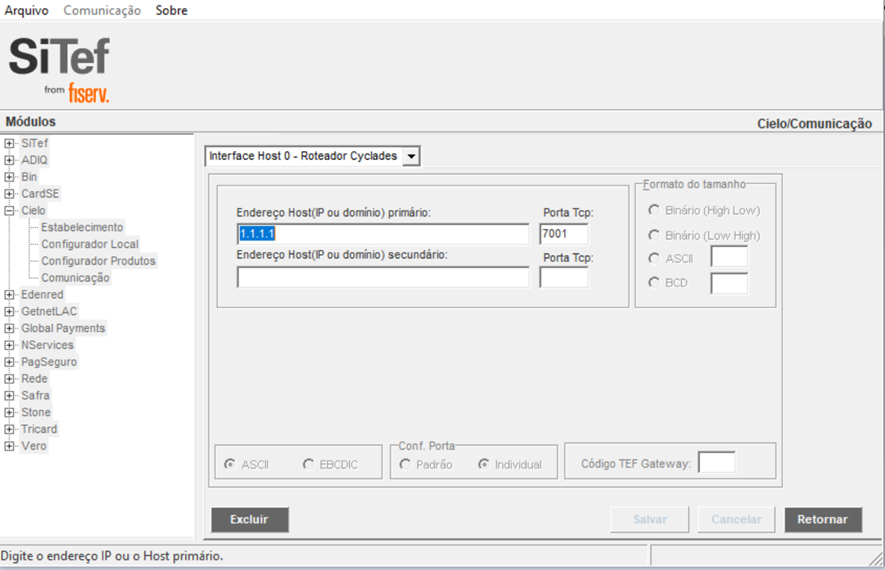885x570 pixels.
Task: Expand the Global Payments module node
Action: [x=9, y=328]
